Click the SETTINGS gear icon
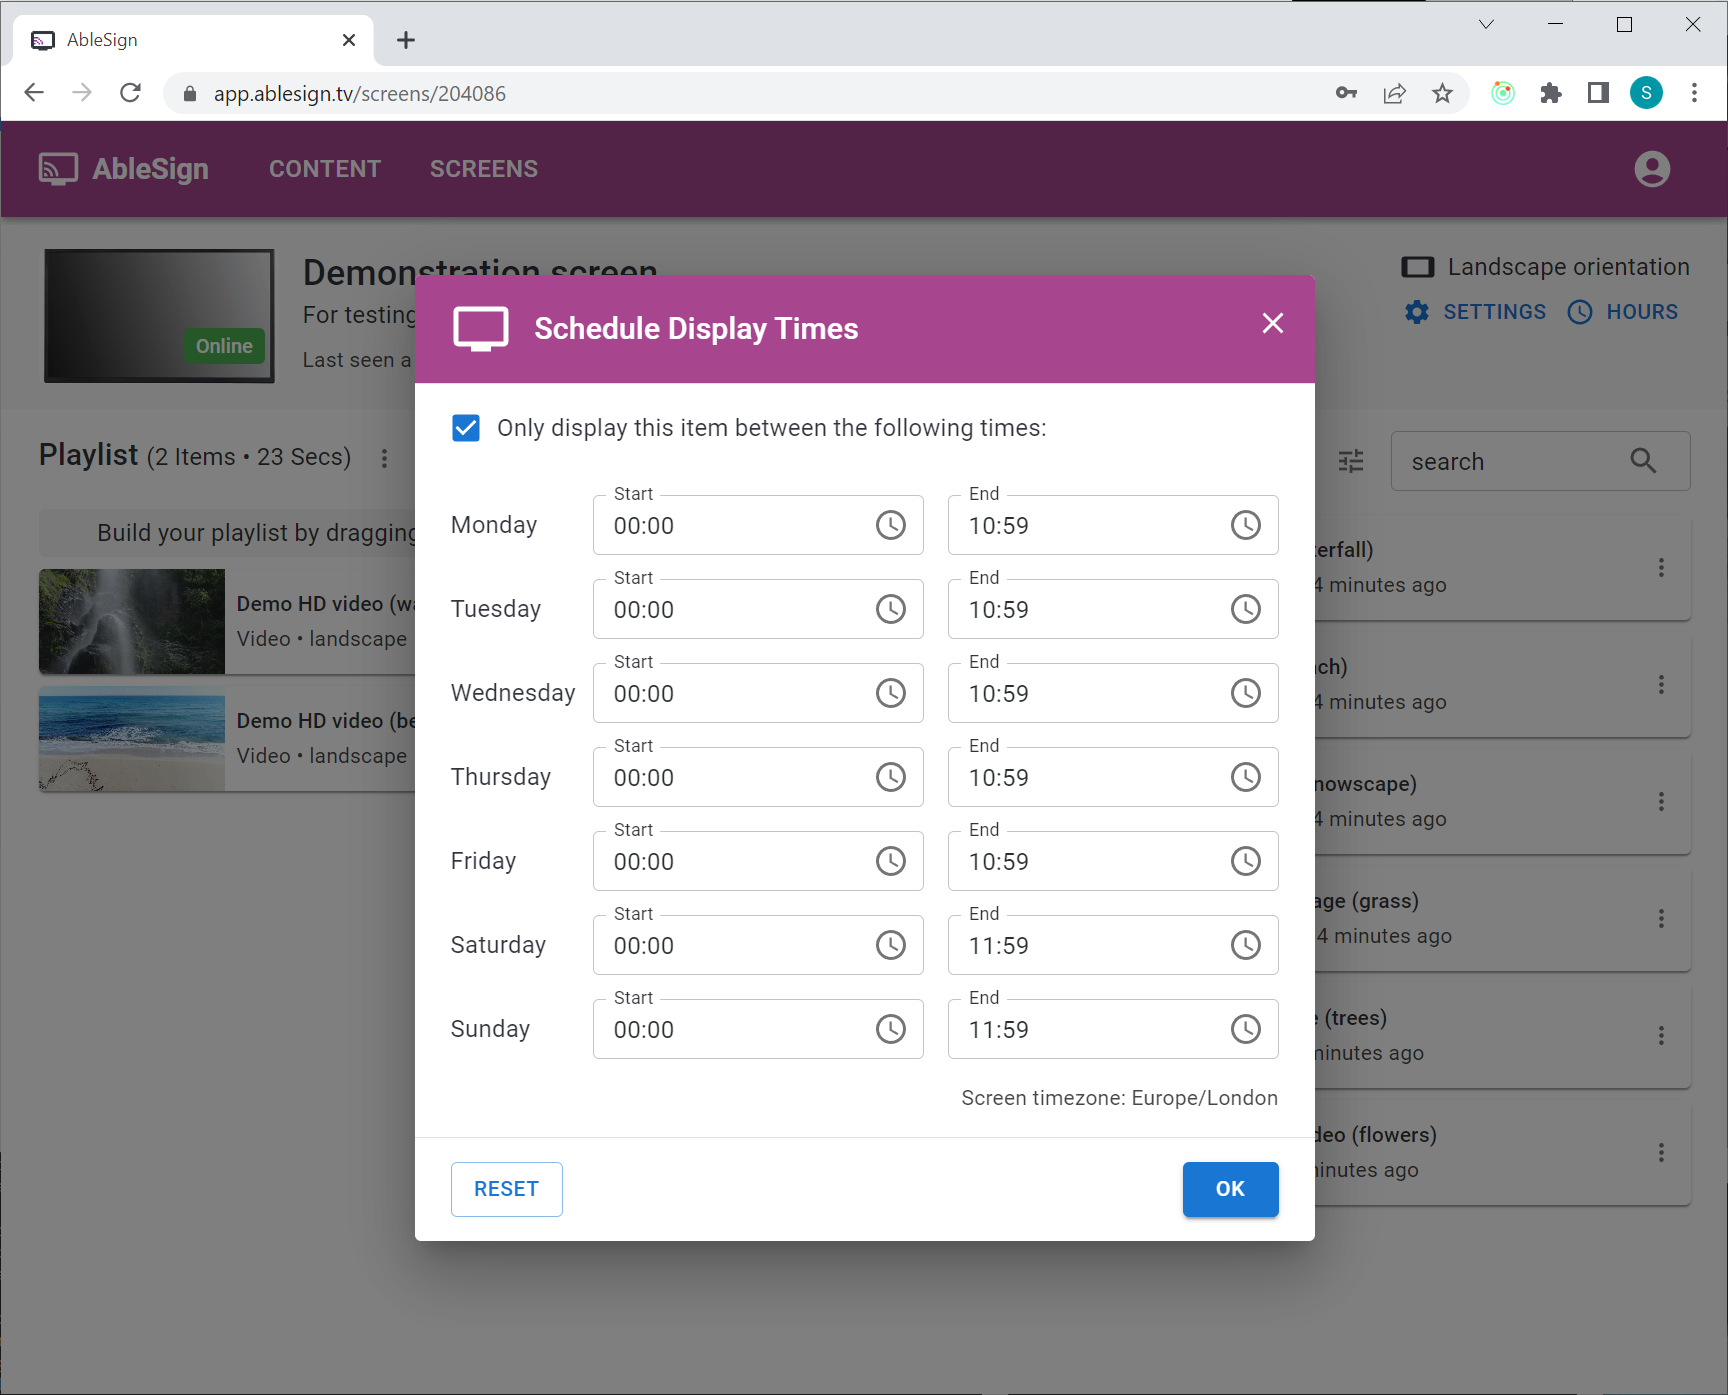Screen dimensions: 1728x1395 (1417, 311)
